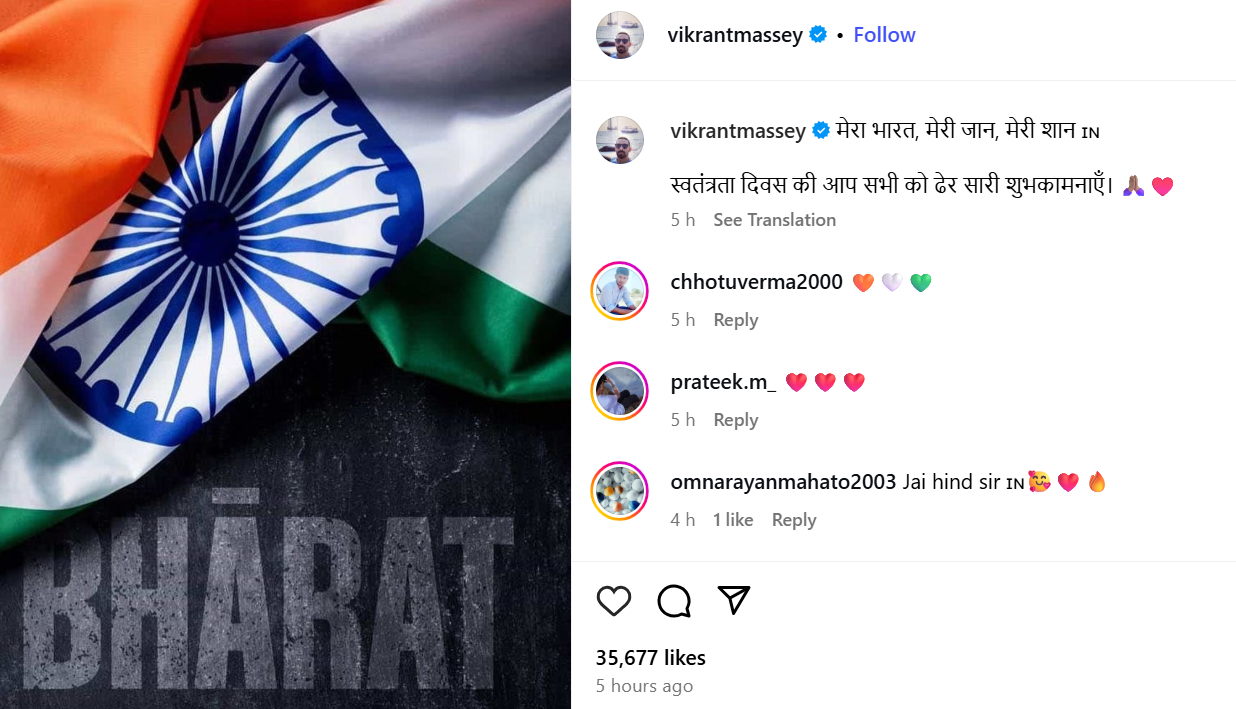Click the Indian flag post image
The image size is (1236, 709).
point(285,354)
